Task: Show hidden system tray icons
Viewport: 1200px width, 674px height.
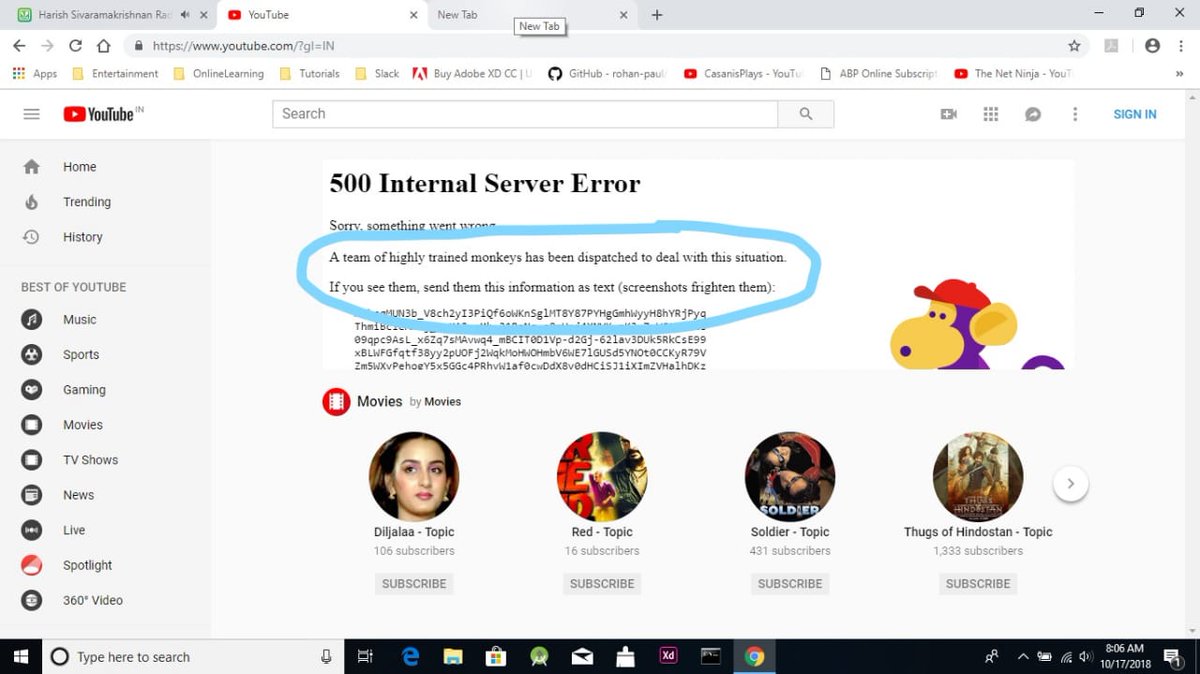Action: (x=1022, y=657)
